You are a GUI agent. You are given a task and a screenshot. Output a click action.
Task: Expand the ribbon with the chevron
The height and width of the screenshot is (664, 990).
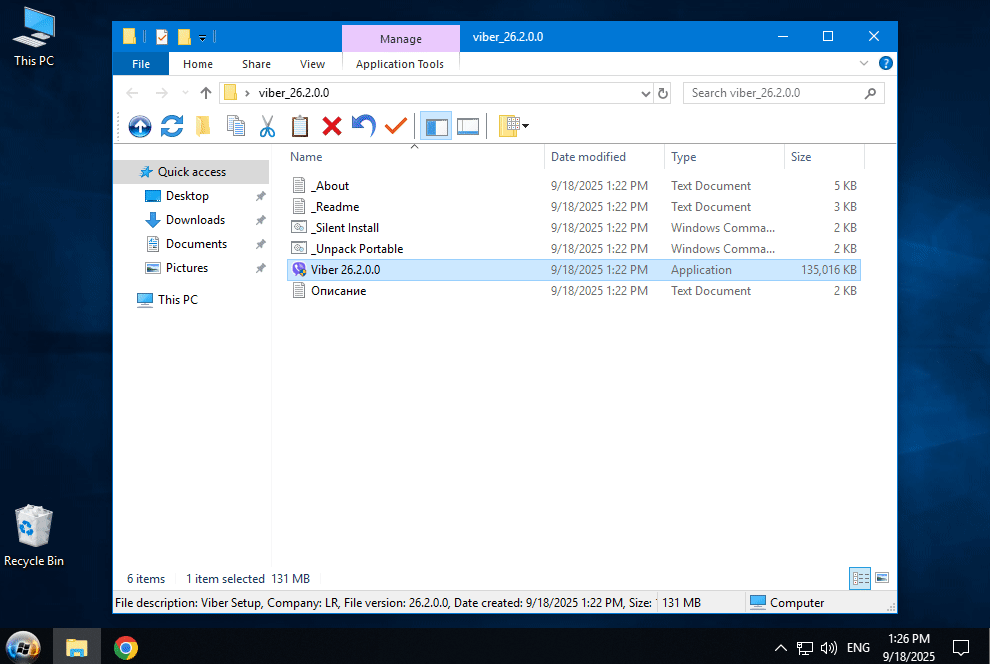point(865,63)
